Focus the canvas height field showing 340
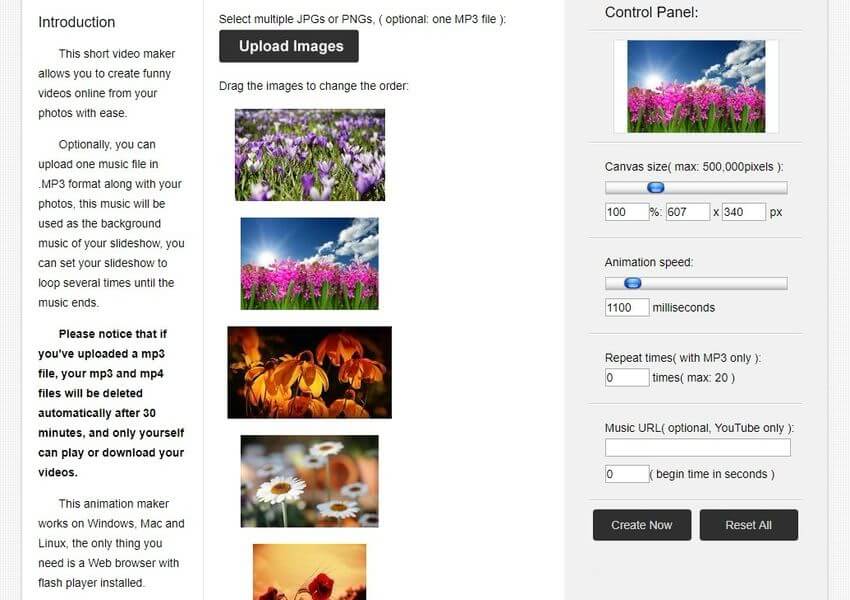The width and height of the screenshot is (850, 600). [744, 212]
